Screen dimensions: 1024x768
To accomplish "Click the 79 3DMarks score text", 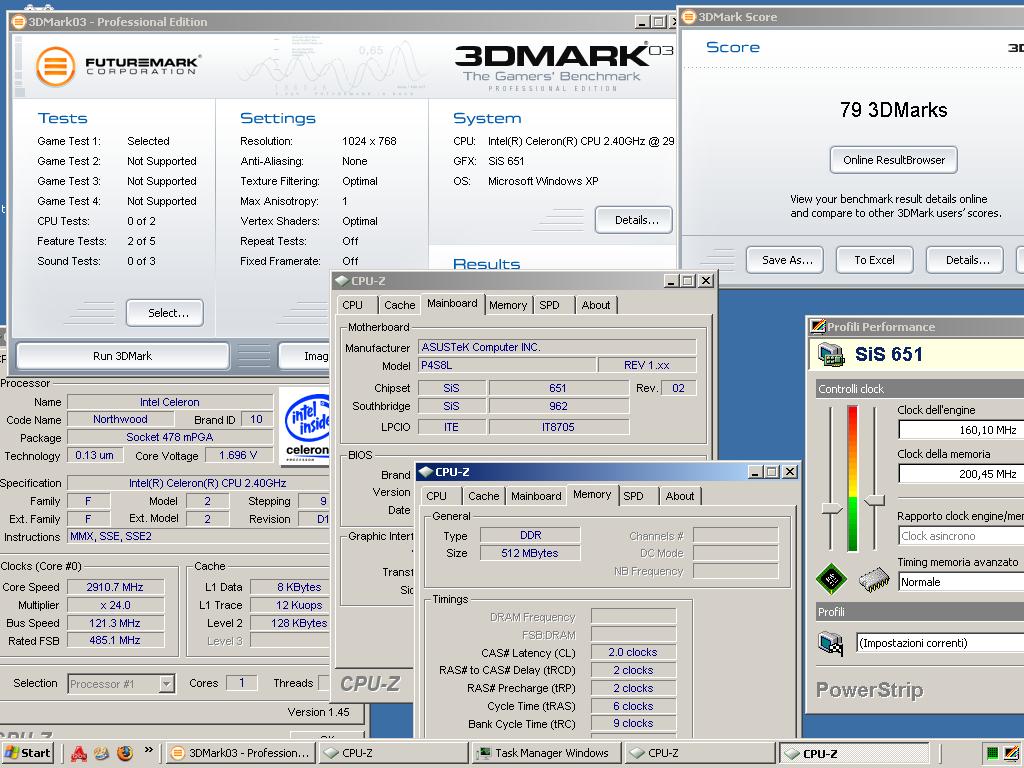I will [x=893, y=110].
